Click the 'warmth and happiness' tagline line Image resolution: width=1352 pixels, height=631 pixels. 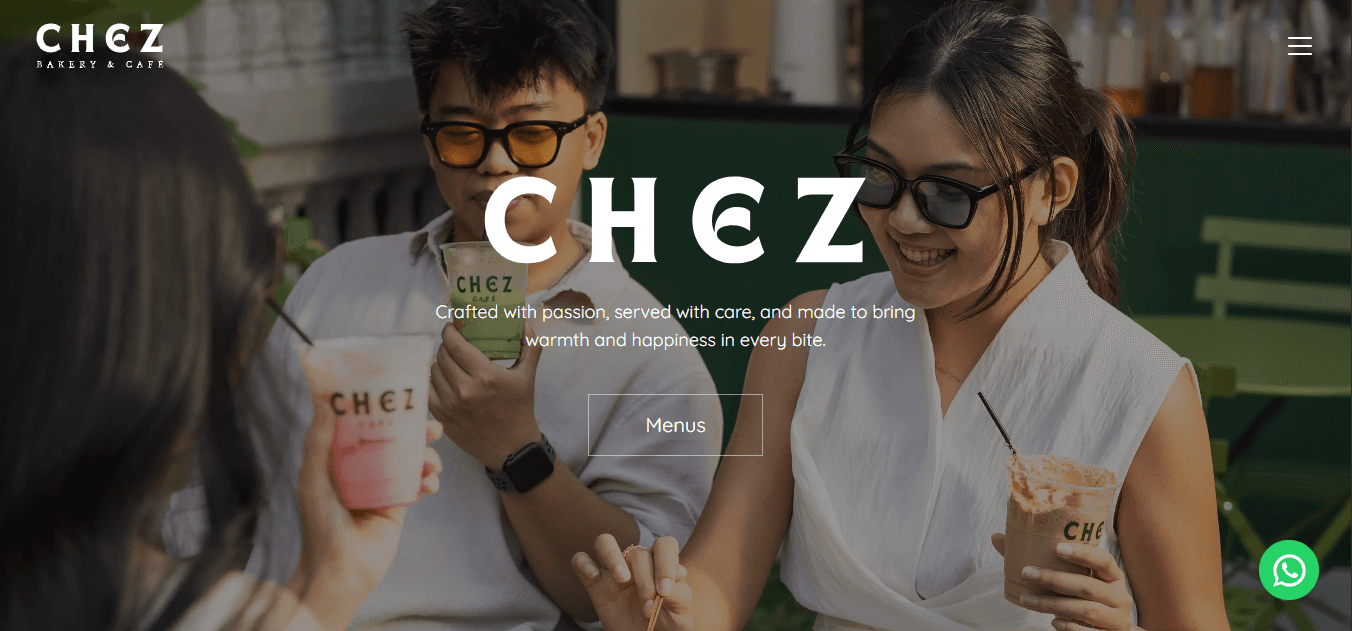tap(675, 340)
